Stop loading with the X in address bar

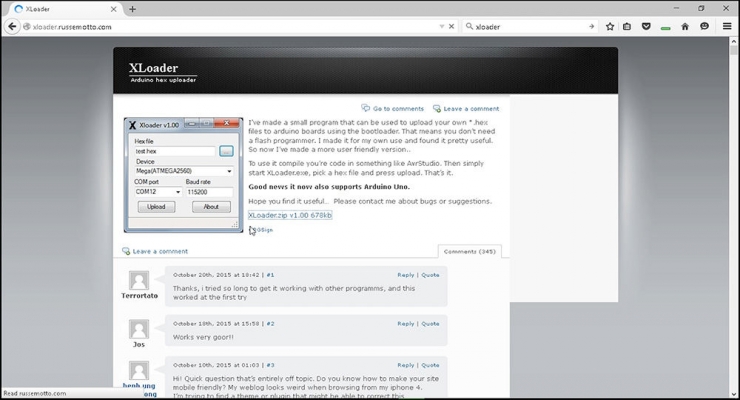pyautogui.click(x=451, y=27)
